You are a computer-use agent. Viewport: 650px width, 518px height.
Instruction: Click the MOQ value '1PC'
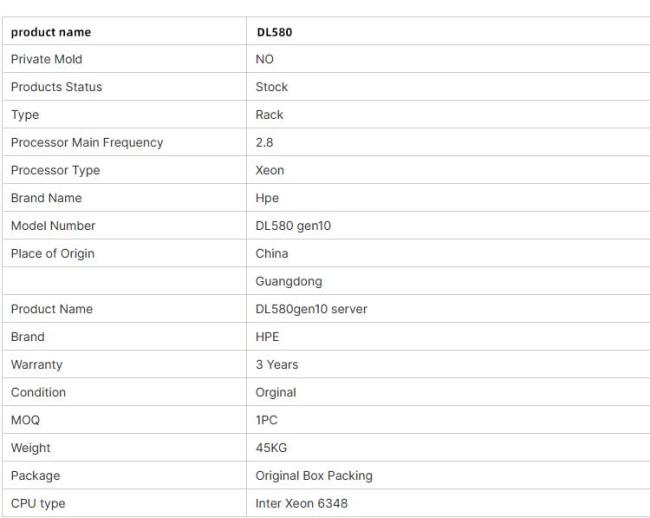tap(267, 420)
